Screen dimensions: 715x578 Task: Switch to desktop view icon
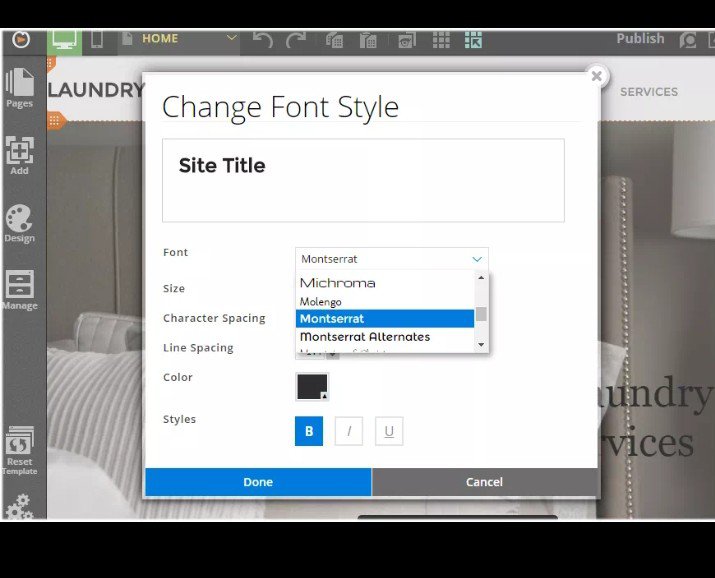pyautogui.click(x=65, y=40)
